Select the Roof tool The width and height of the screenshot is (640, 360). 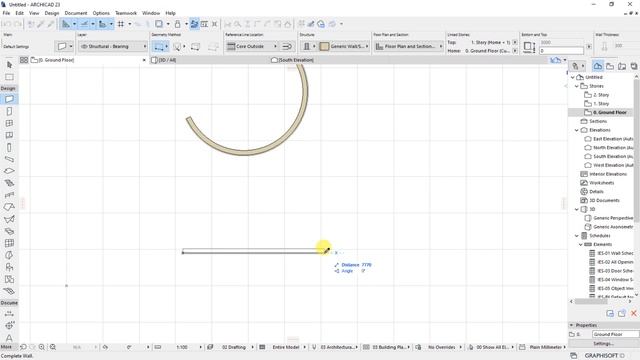[9, 207]
